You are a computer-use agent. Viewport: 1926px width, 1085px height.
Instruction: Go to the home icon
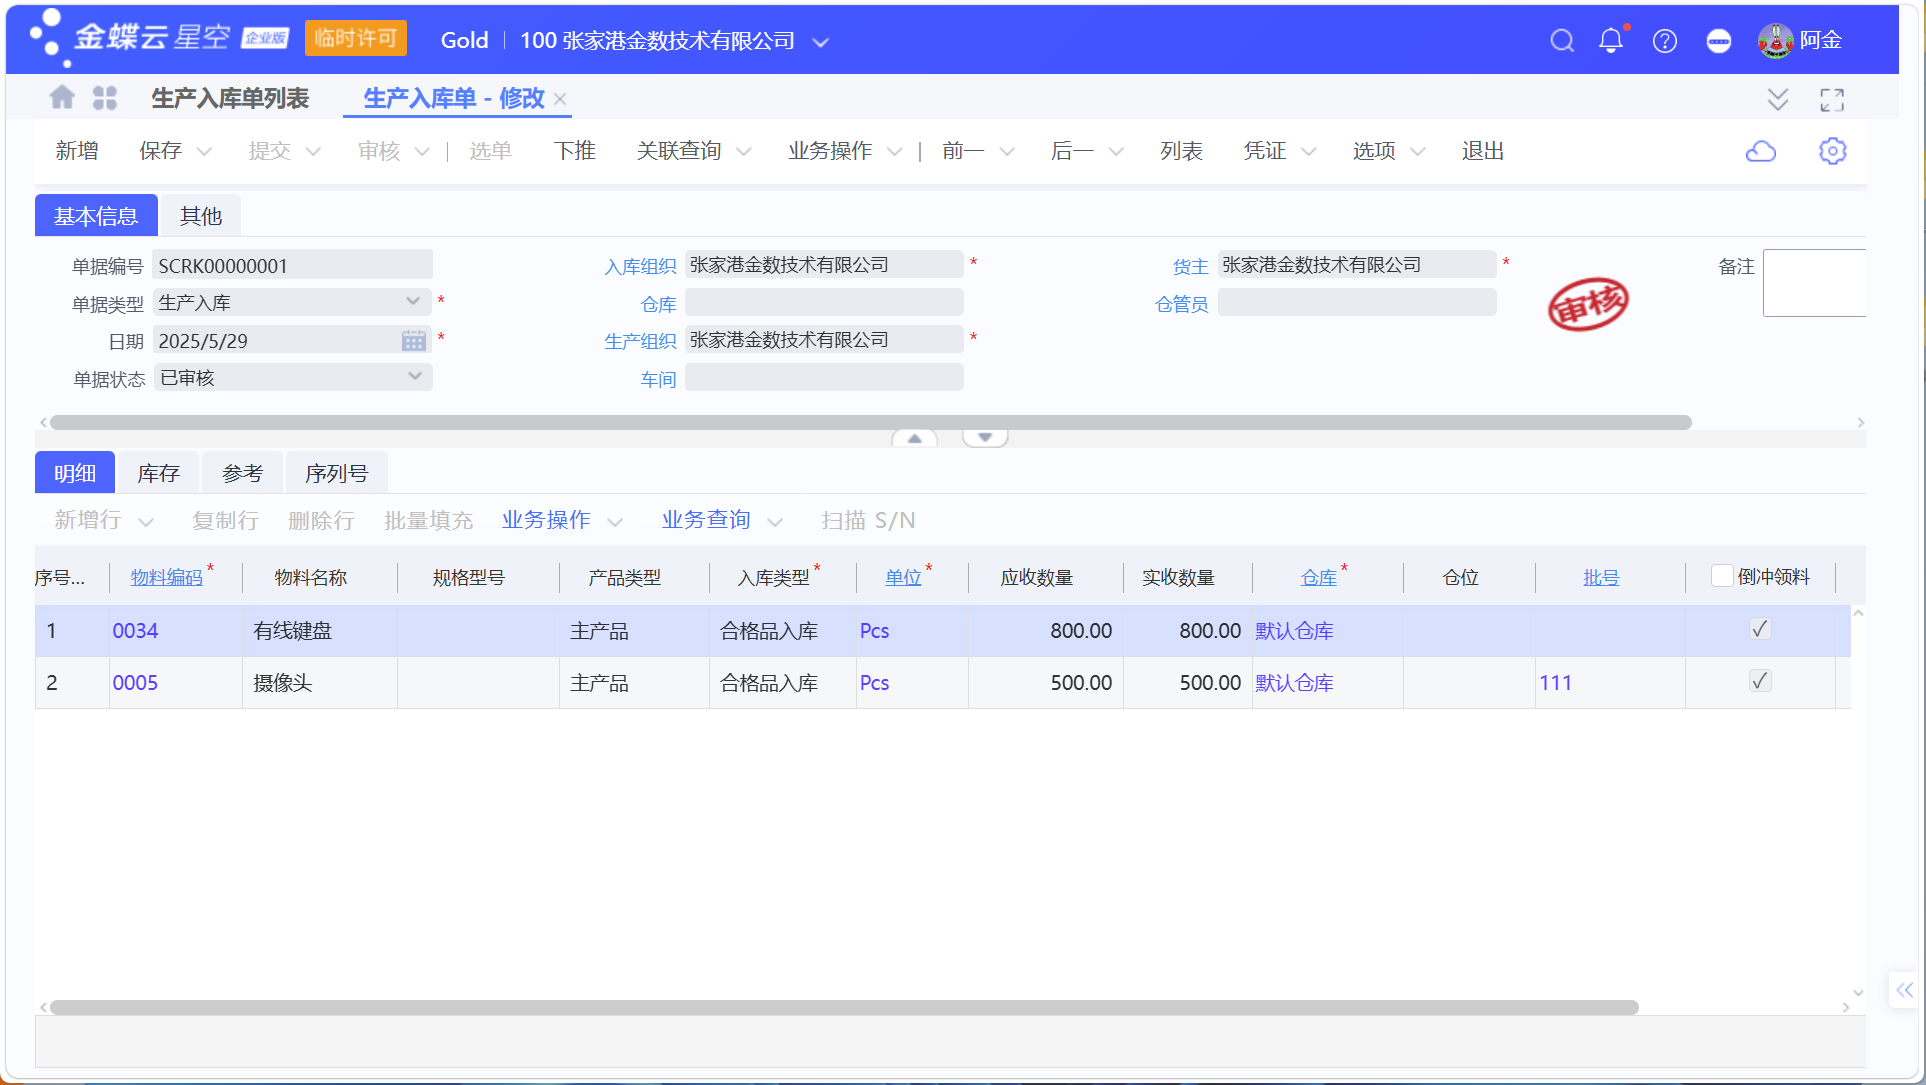[x=62, y=97]
